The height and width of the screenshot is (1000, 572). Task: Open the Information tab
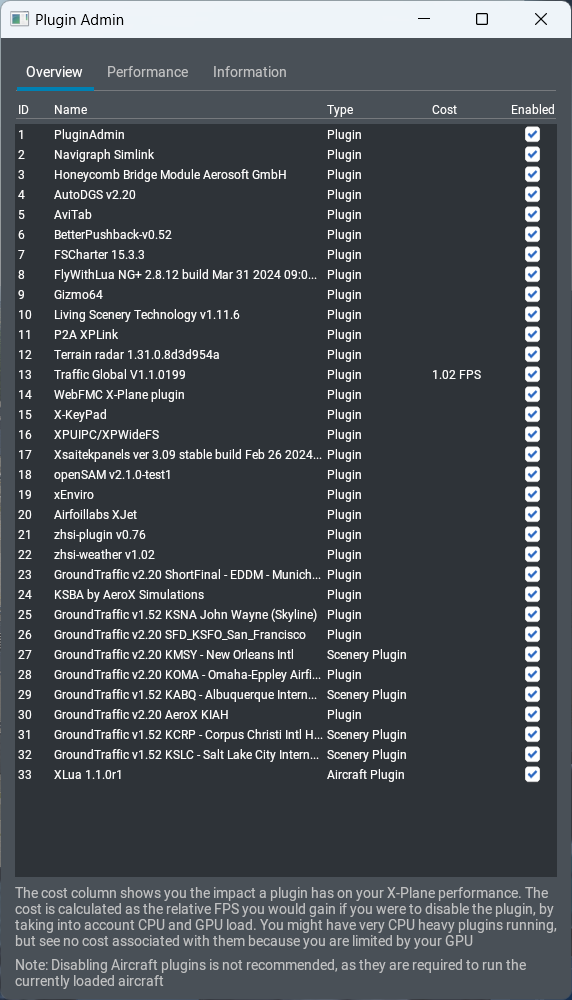(x=249, y=72)
